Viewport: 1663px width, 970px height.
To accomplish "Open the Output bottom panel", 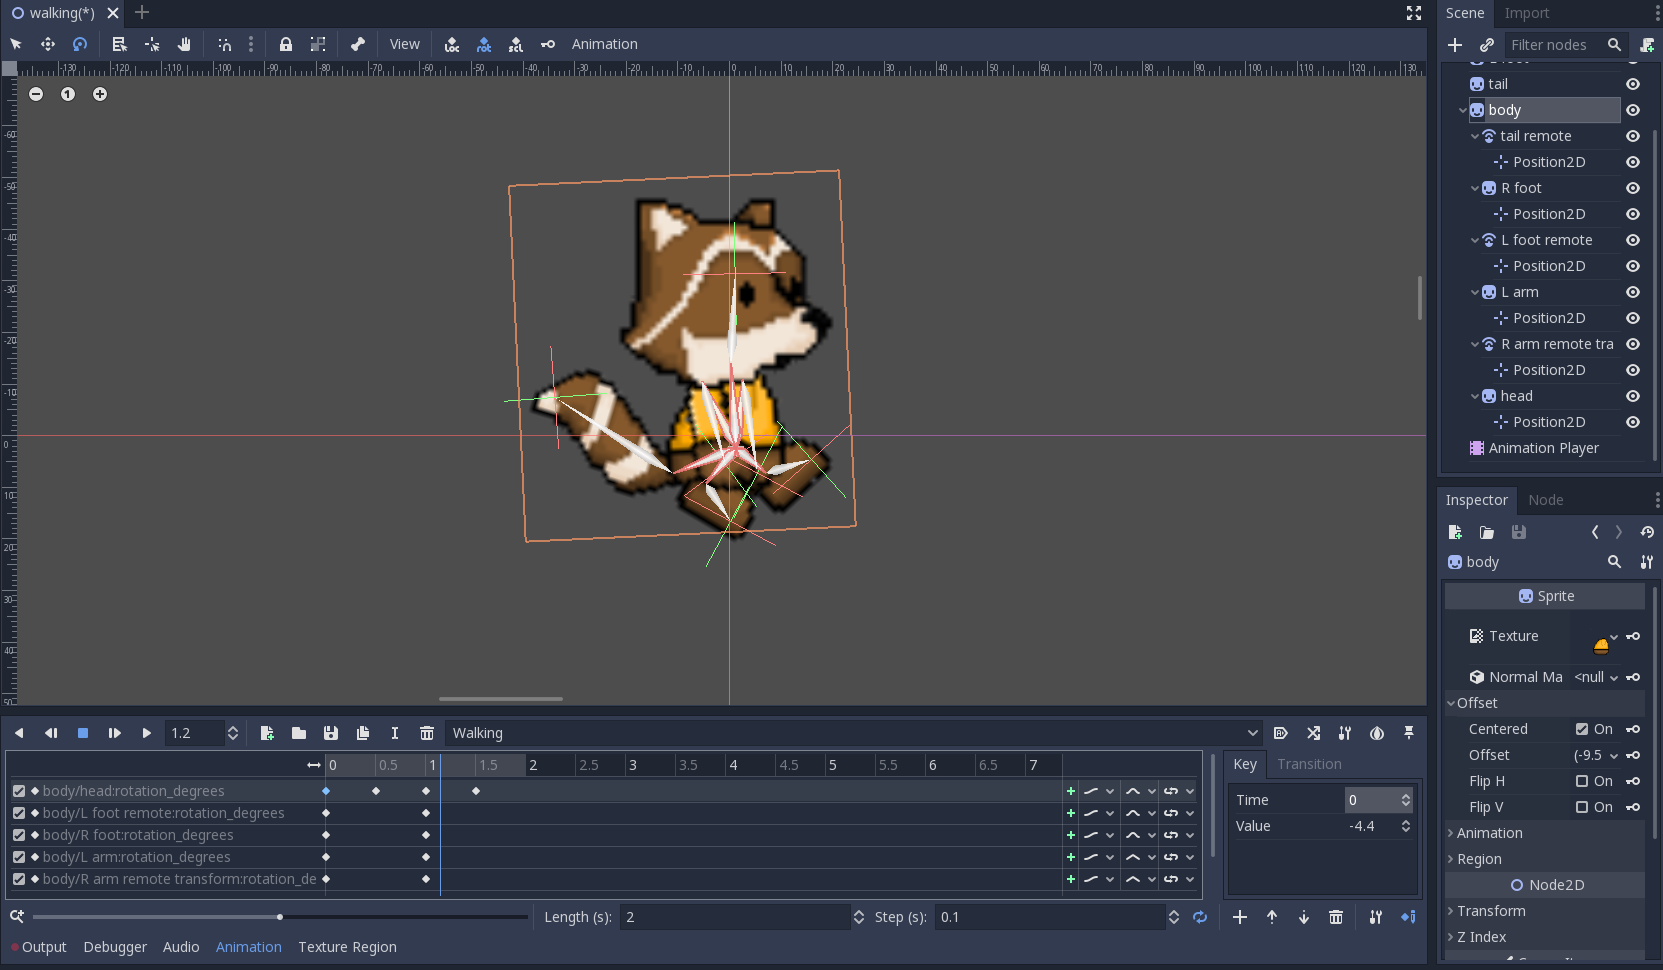I will tap(44, 947).
